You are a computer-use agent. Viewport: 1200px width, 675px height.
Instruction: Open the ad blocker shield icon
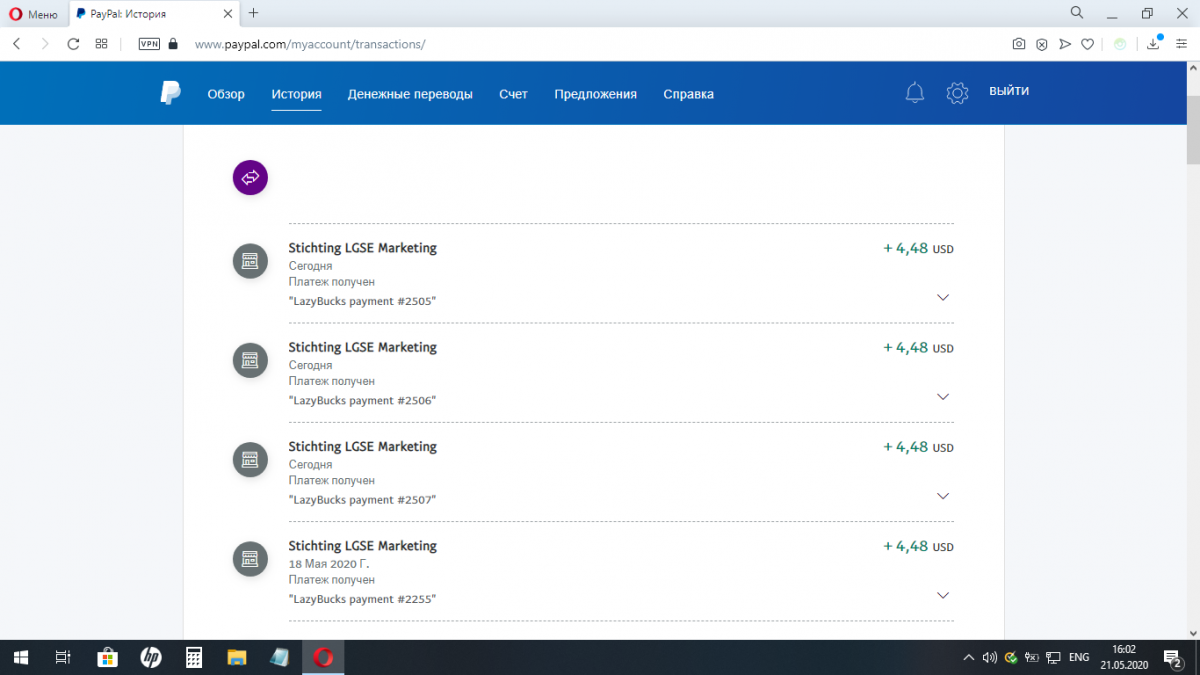click(x=1041, y=44)
